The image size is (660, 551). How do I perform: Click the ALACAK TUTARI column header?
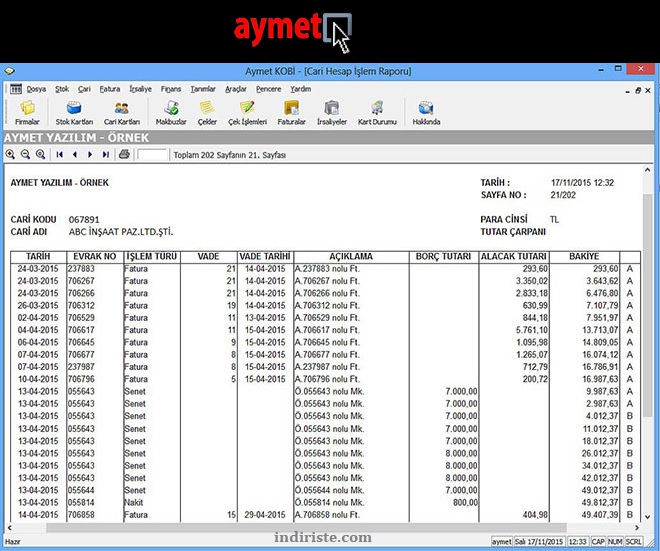point(514,256)
